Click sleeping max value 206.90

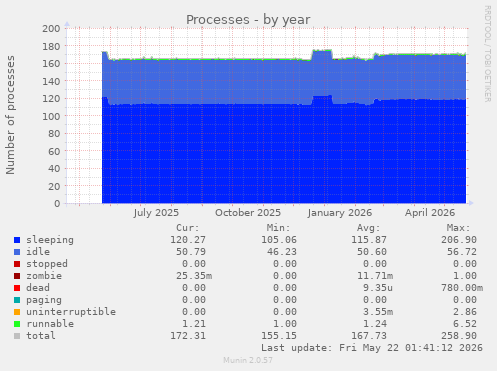point(459,240)
